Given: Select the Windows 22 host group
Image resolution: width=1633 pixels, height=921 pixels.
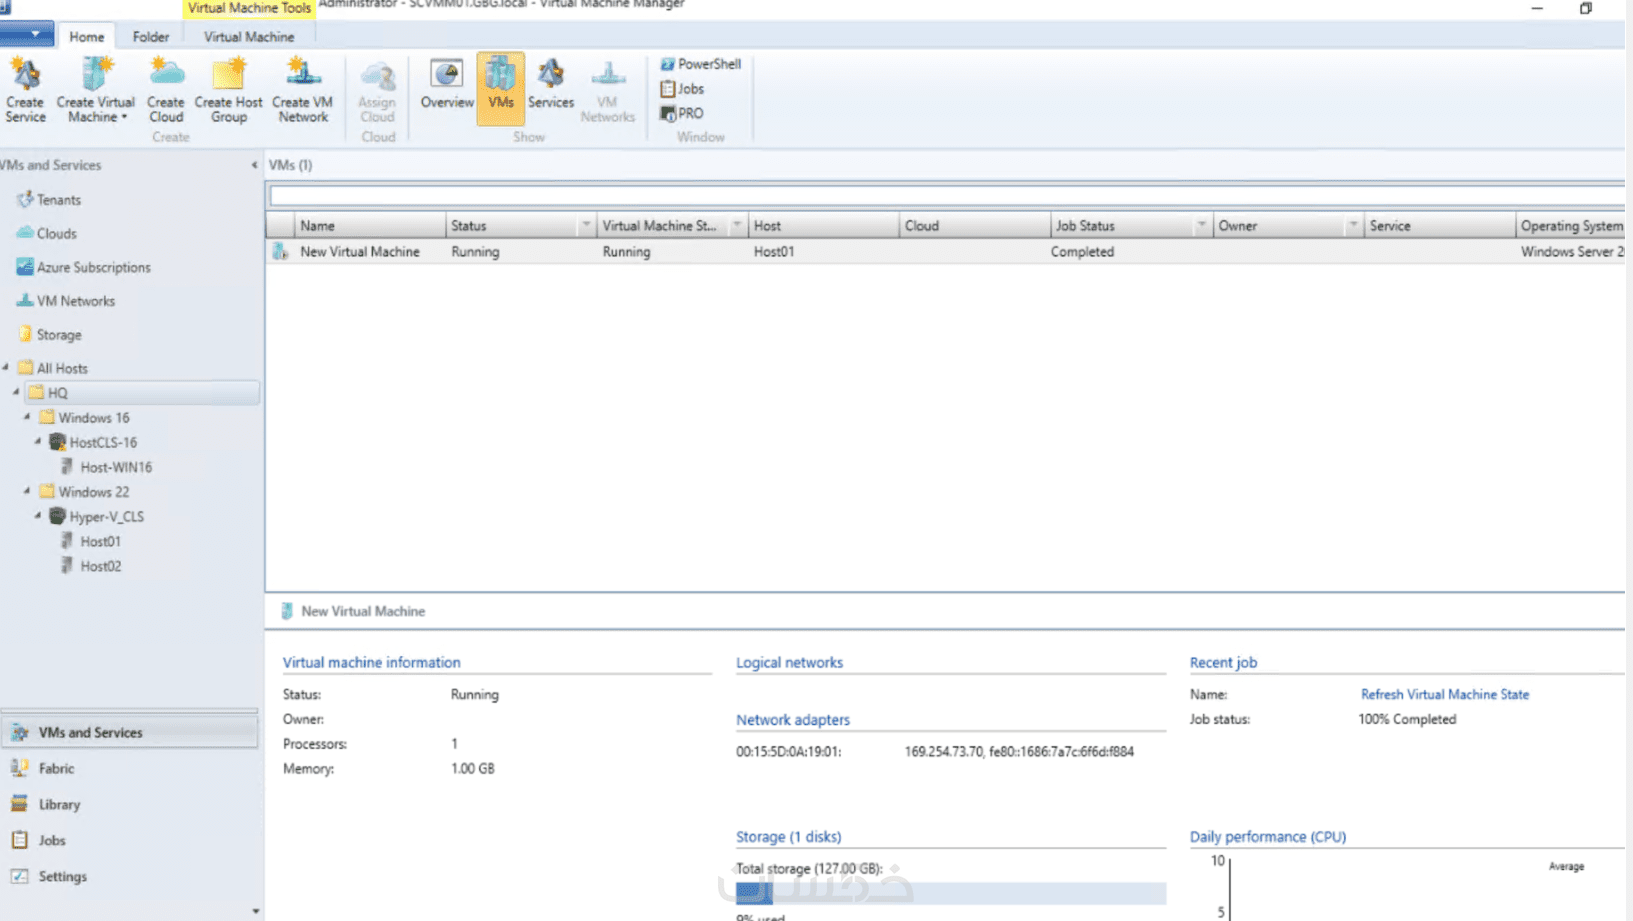Looking at the screenshot, I should (x=84, y=492).
